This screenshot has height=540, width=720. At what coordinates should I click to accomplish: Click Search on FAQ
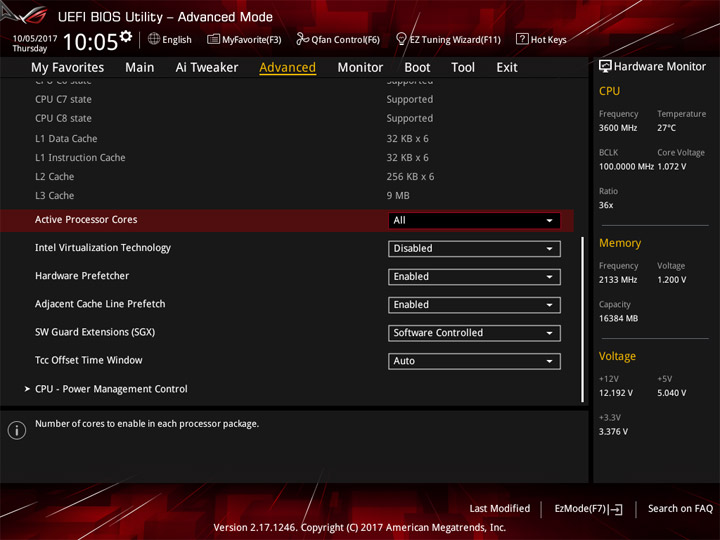coord(680,509)
